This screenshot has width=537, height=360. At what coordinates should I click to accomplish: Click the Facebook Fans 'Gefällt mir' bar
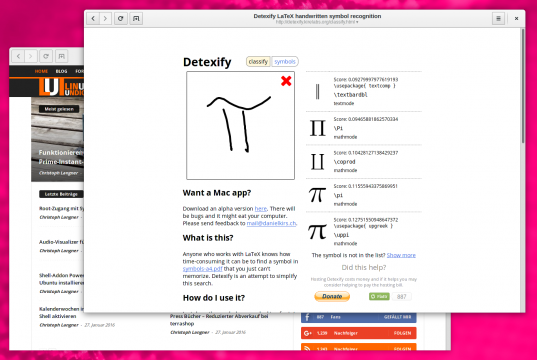point(359,318)
